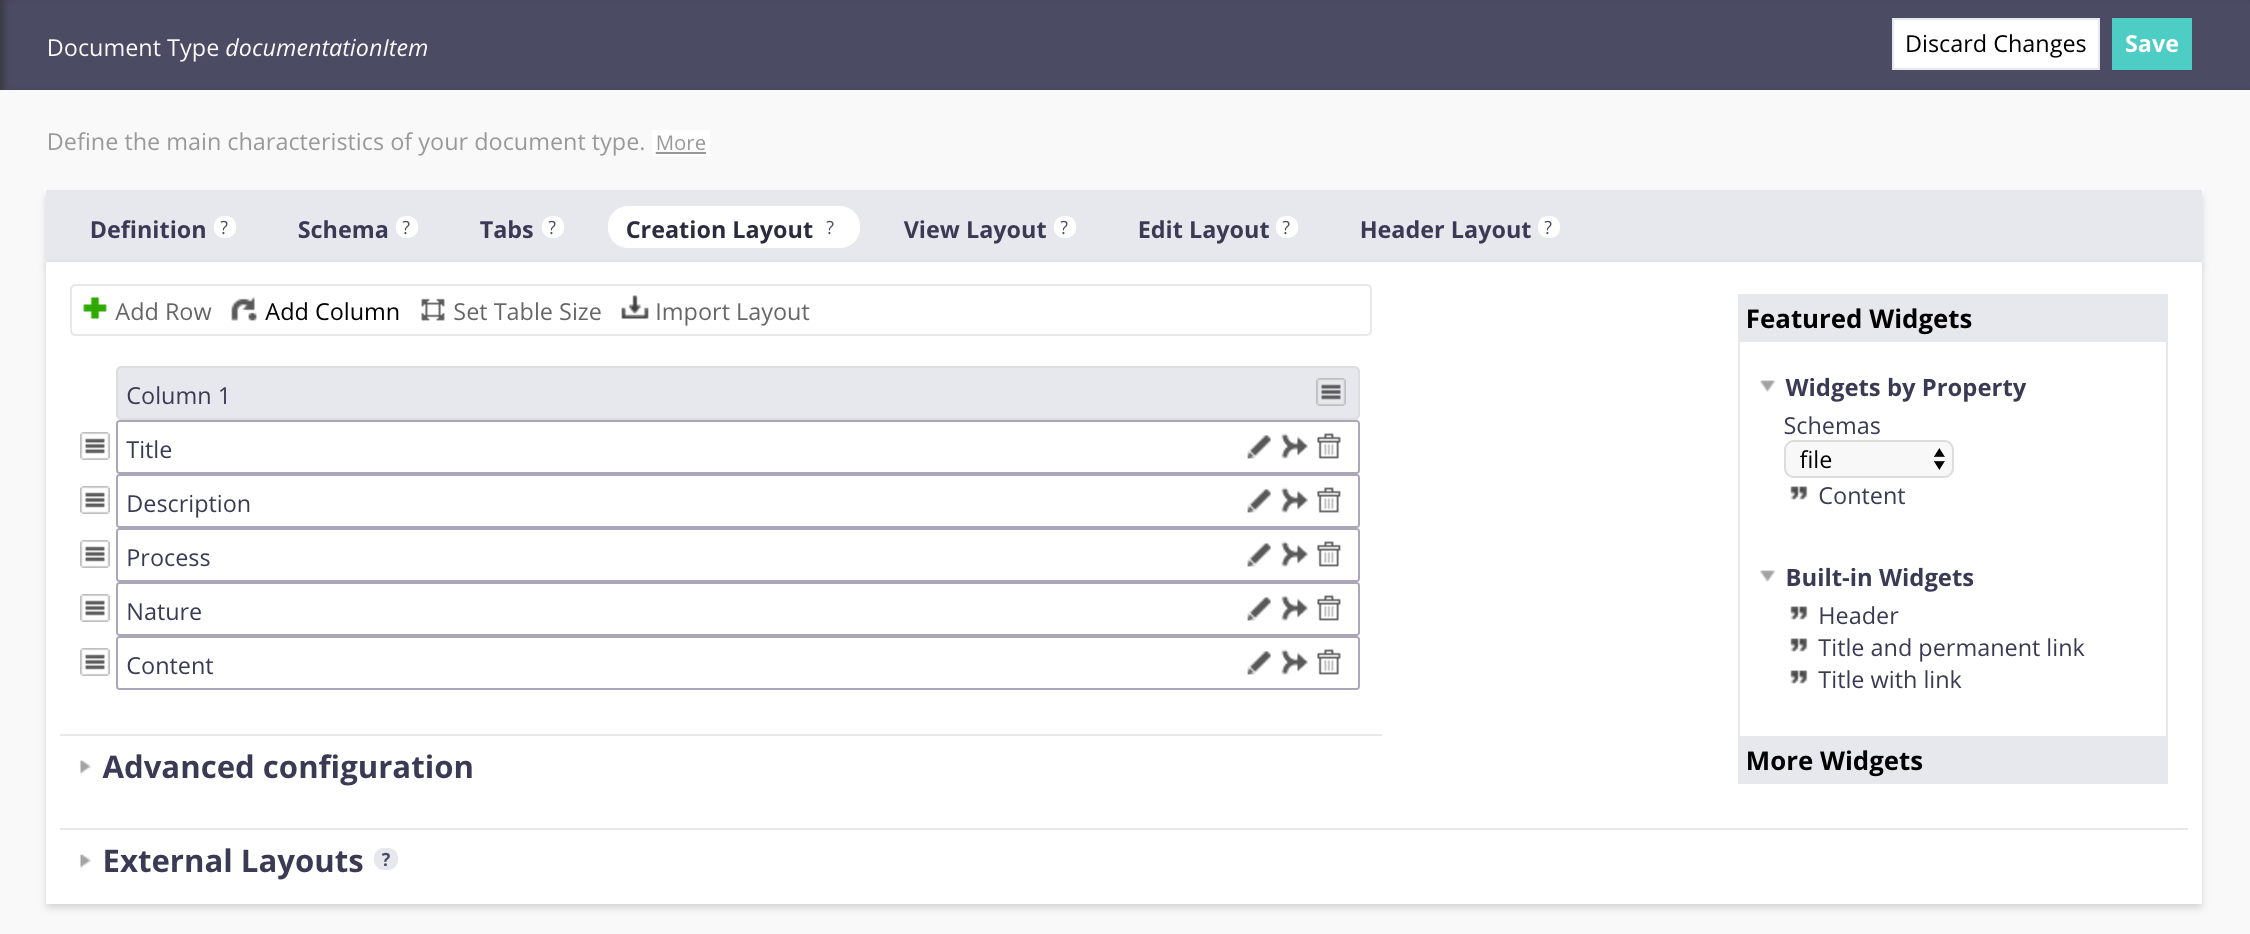Click the Discard Changes button

click(1995, 44)
